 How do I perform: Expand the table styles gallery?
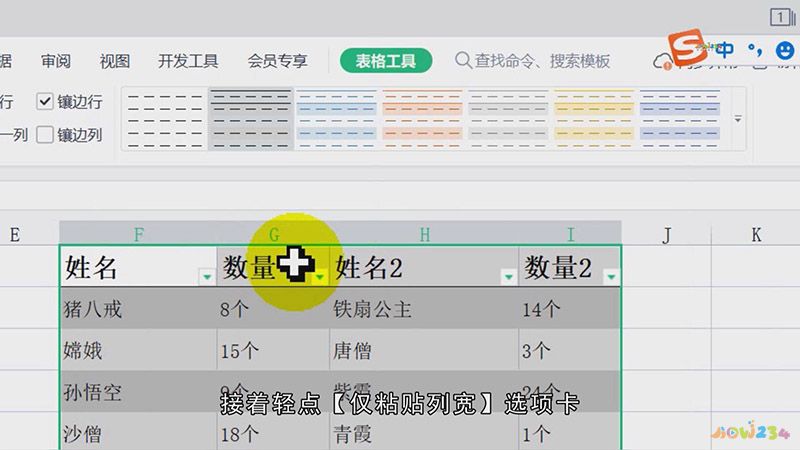click(738, 119)
